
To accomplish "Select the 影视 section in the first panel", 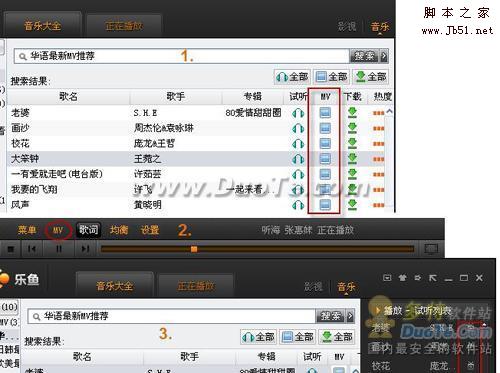I will click(347, 26).
